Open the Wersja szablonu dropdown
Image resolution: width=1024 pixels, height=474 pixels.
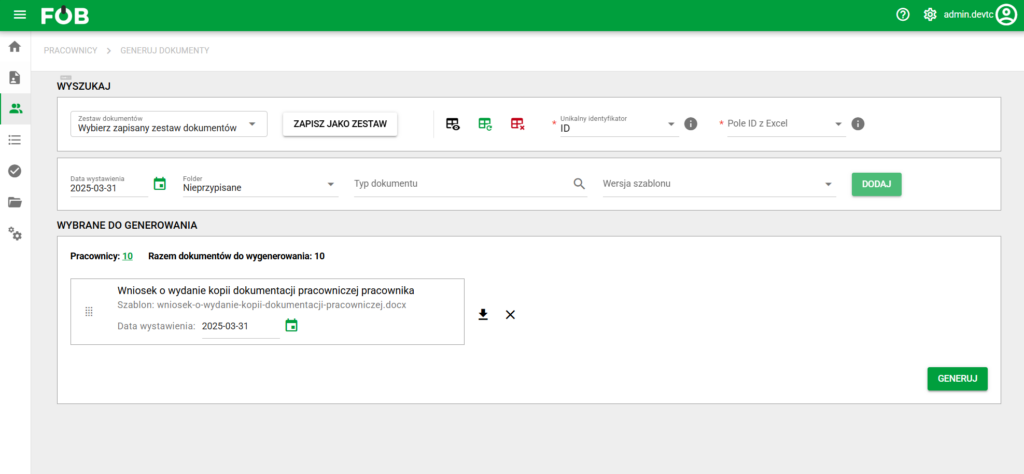[x=828, y=184]
